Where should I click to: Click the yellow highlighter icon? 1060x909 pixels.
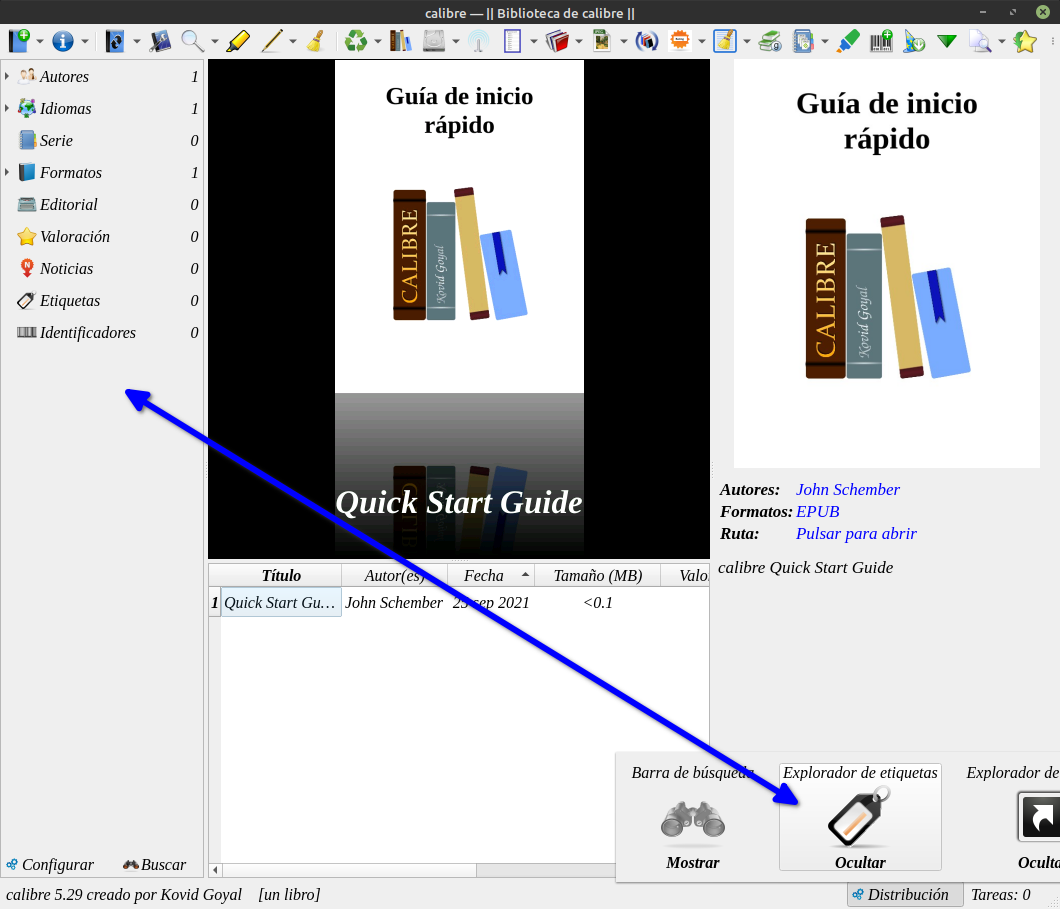[238, 41]
